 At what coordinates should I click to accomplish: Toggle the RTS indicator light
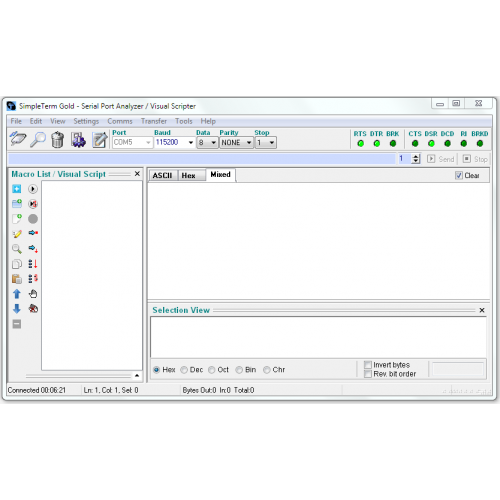click(x=360, y=144)
